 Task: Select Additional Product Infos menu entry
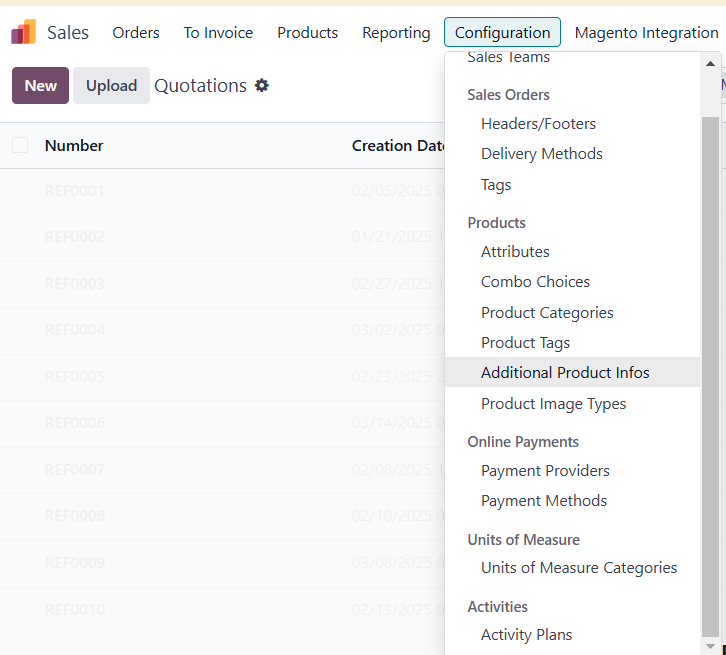[x=565, y=373]
